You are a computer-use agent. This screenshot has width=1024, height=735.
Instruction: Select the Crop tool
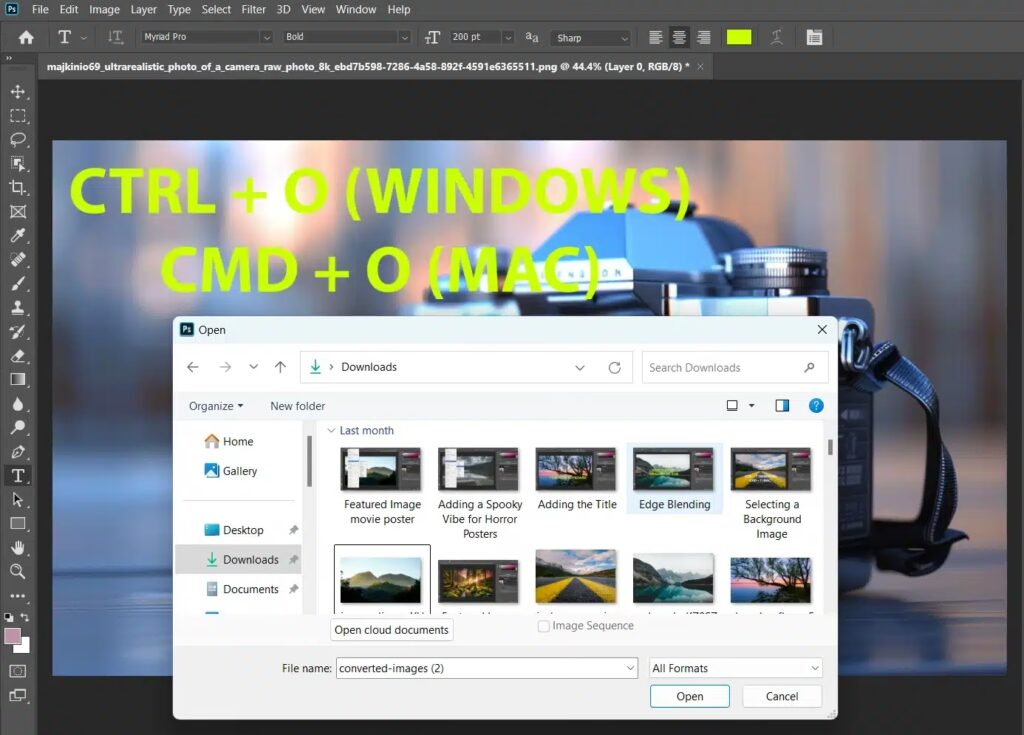coord(18,187)
